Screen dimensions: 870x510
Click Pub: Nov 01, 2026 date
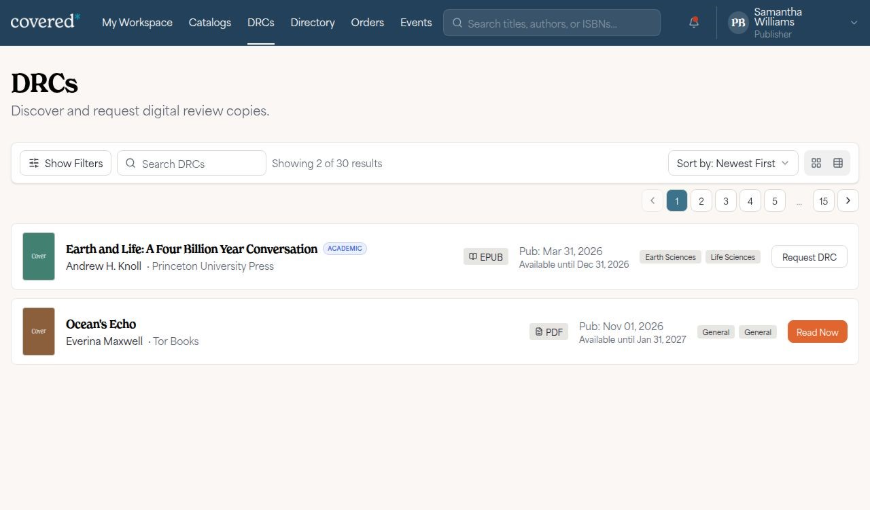[x=621, y=326]
